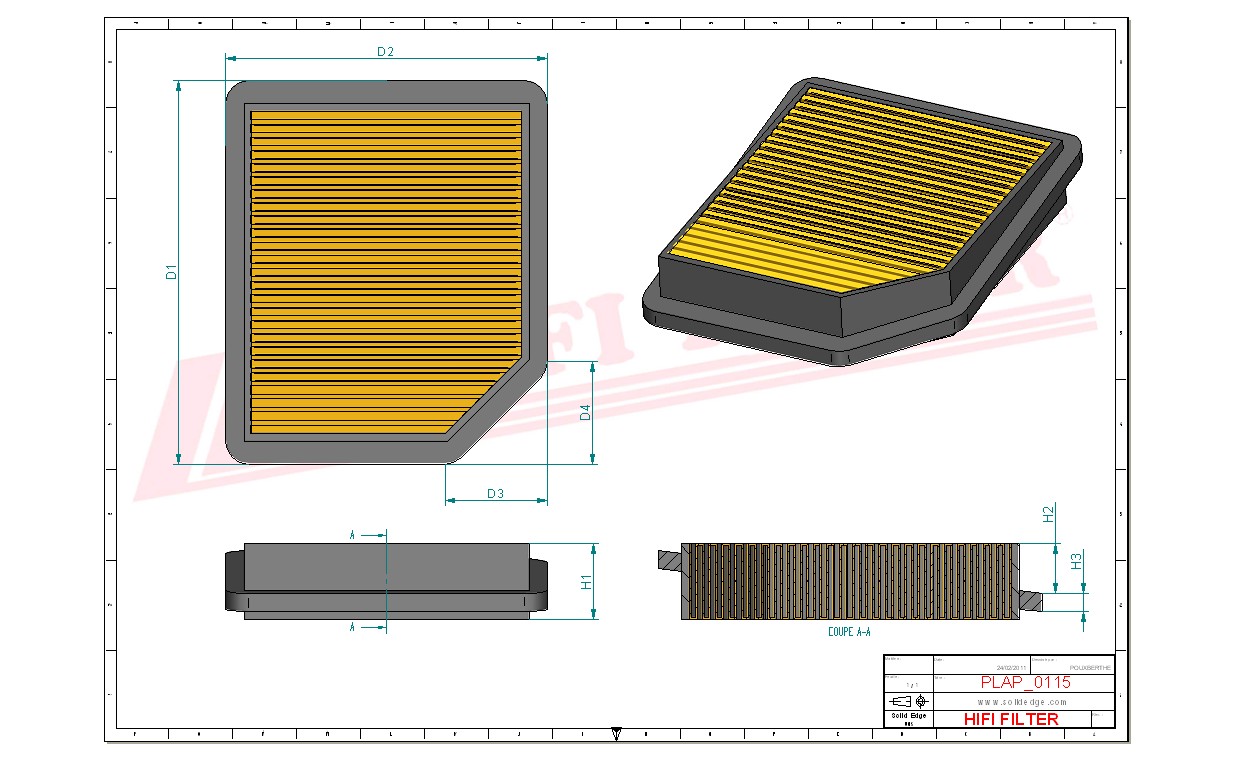Image resolution: width=1233 pixels, height=760 pixels.
Task: Click the date field in title block
Action: 1010,667
